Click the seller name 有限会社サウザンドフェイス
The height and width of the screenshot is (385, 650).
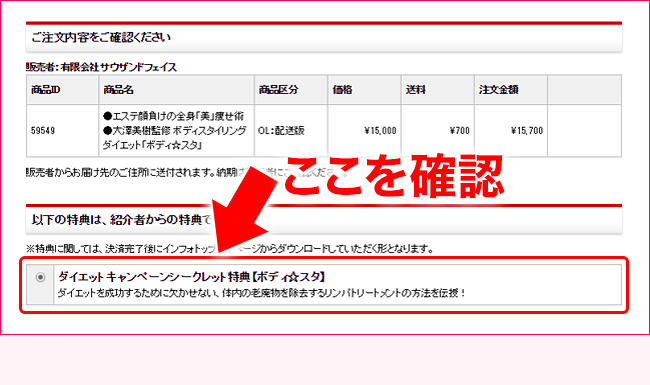point(119,67)
